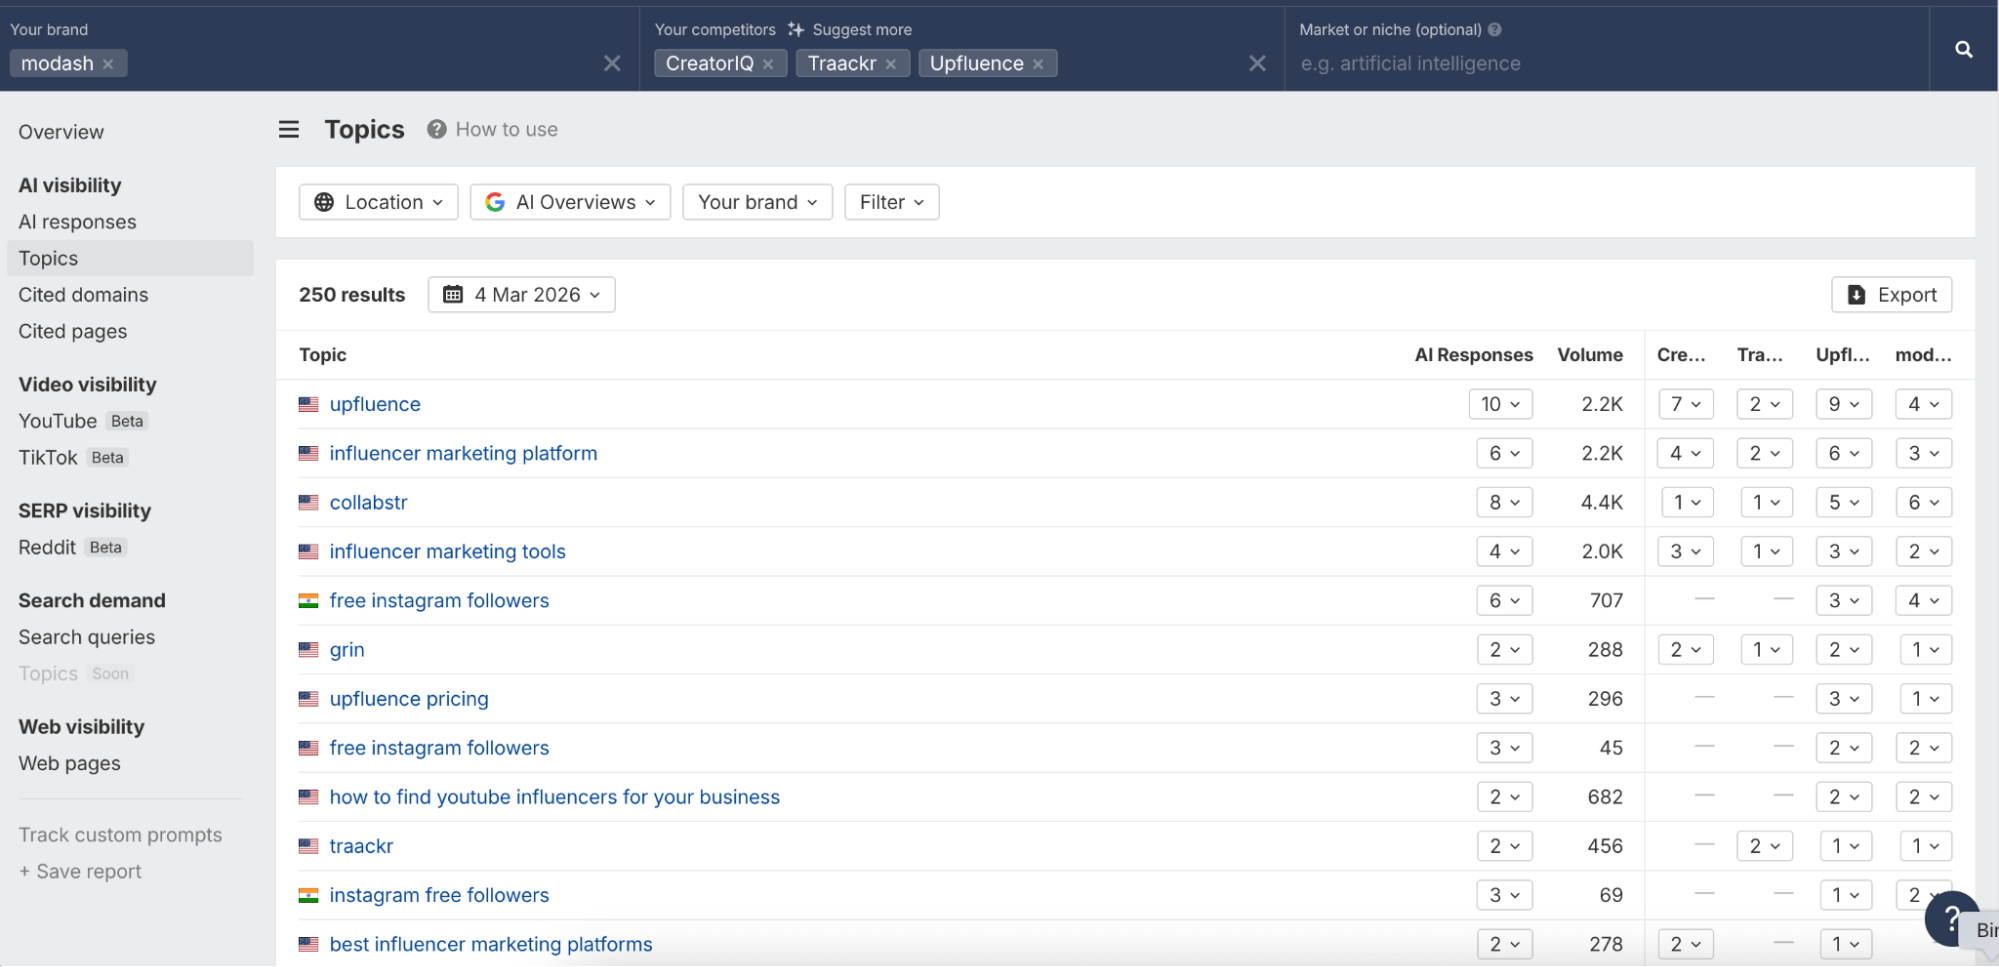
Task: Click US flag on upfluence row
Action: click(x=308, y=404)
